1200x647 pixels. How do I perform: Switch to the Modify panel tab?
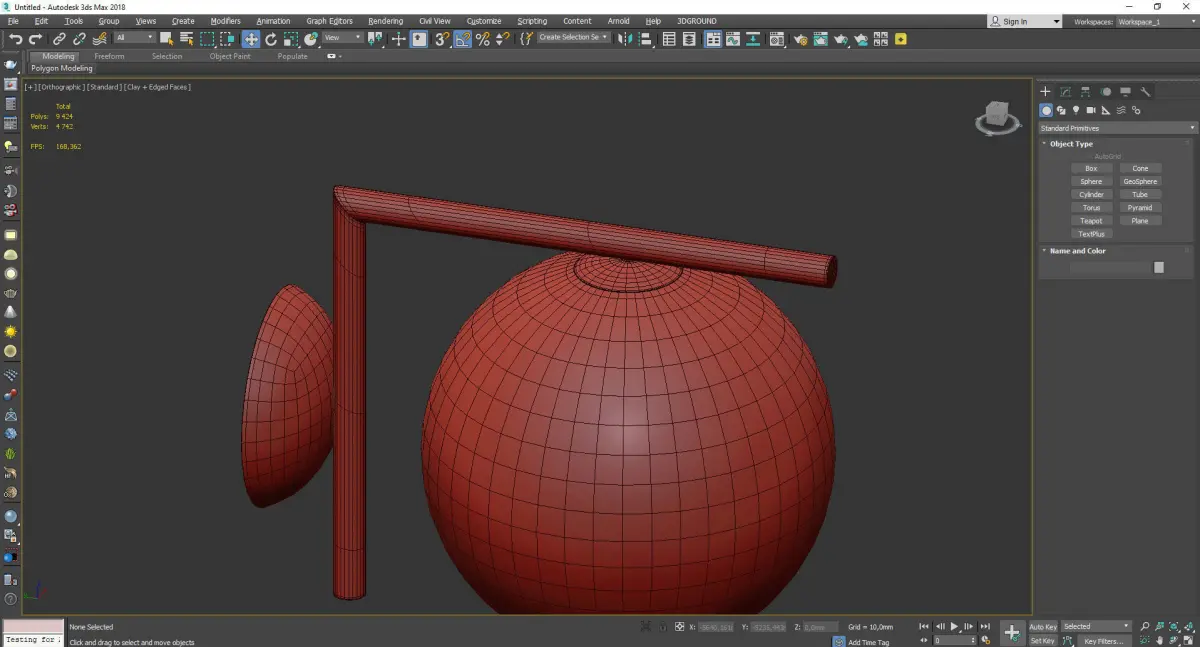[x=1065, y=92]
